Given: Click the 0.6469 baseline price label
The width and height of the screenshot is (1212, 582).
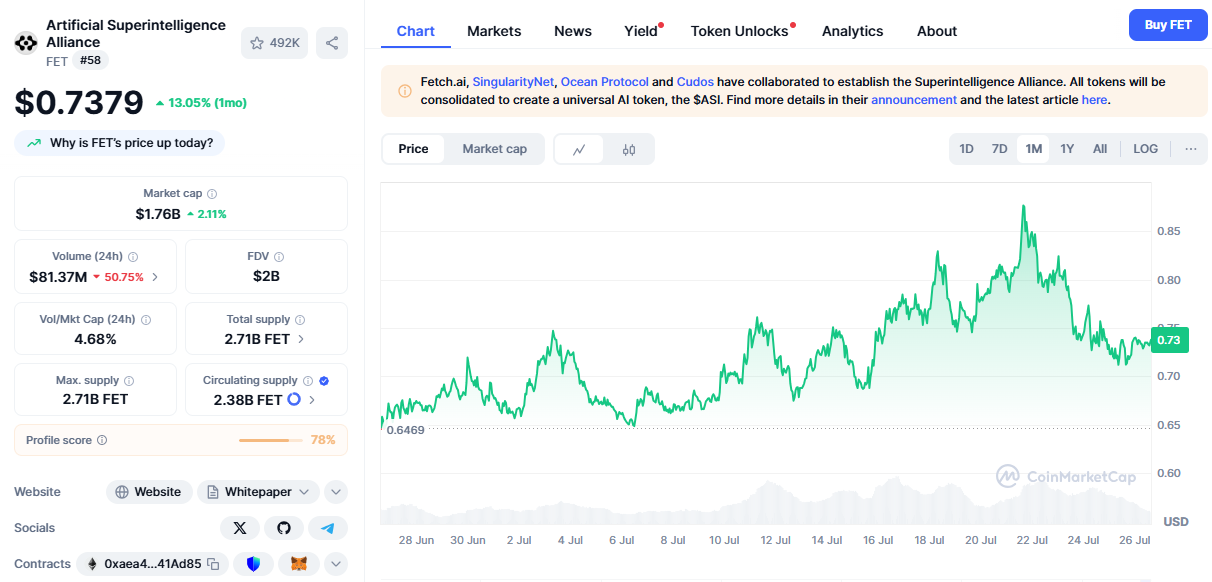Looking at the screenshot, I should pos(405,430).
